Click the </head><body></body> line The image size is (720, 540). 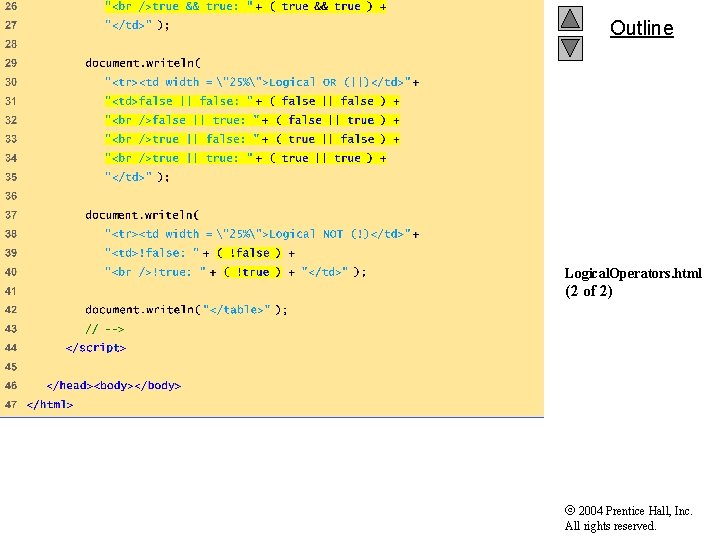(x=114, y=386)
